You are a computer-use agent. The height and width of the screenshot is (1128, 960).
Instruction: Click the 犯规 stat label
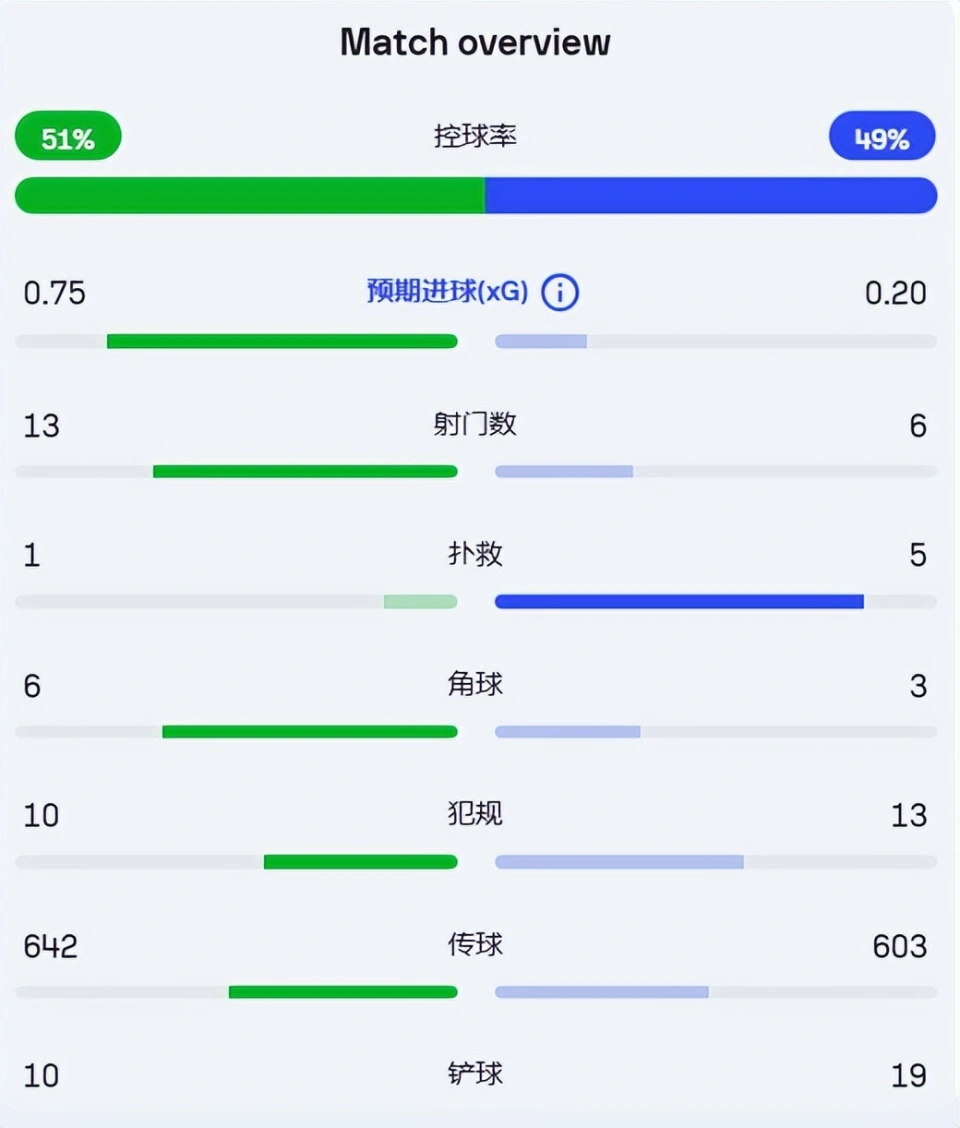click(475, 814)
